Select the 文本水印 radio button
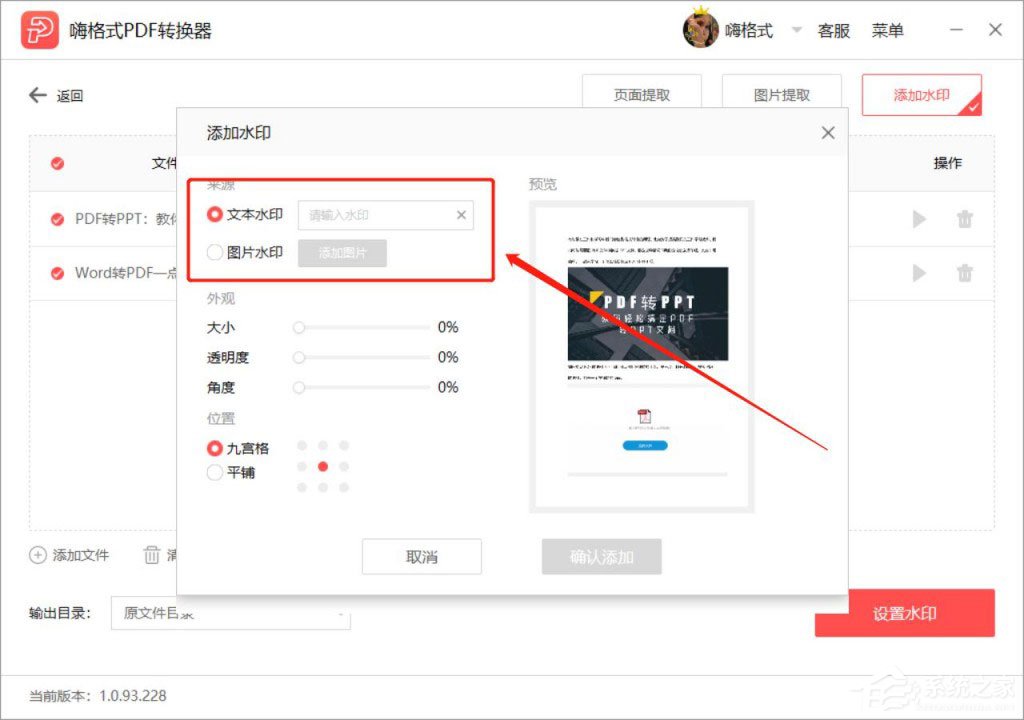The width and height of the screenshot is (1024, 720). [214, 214]
